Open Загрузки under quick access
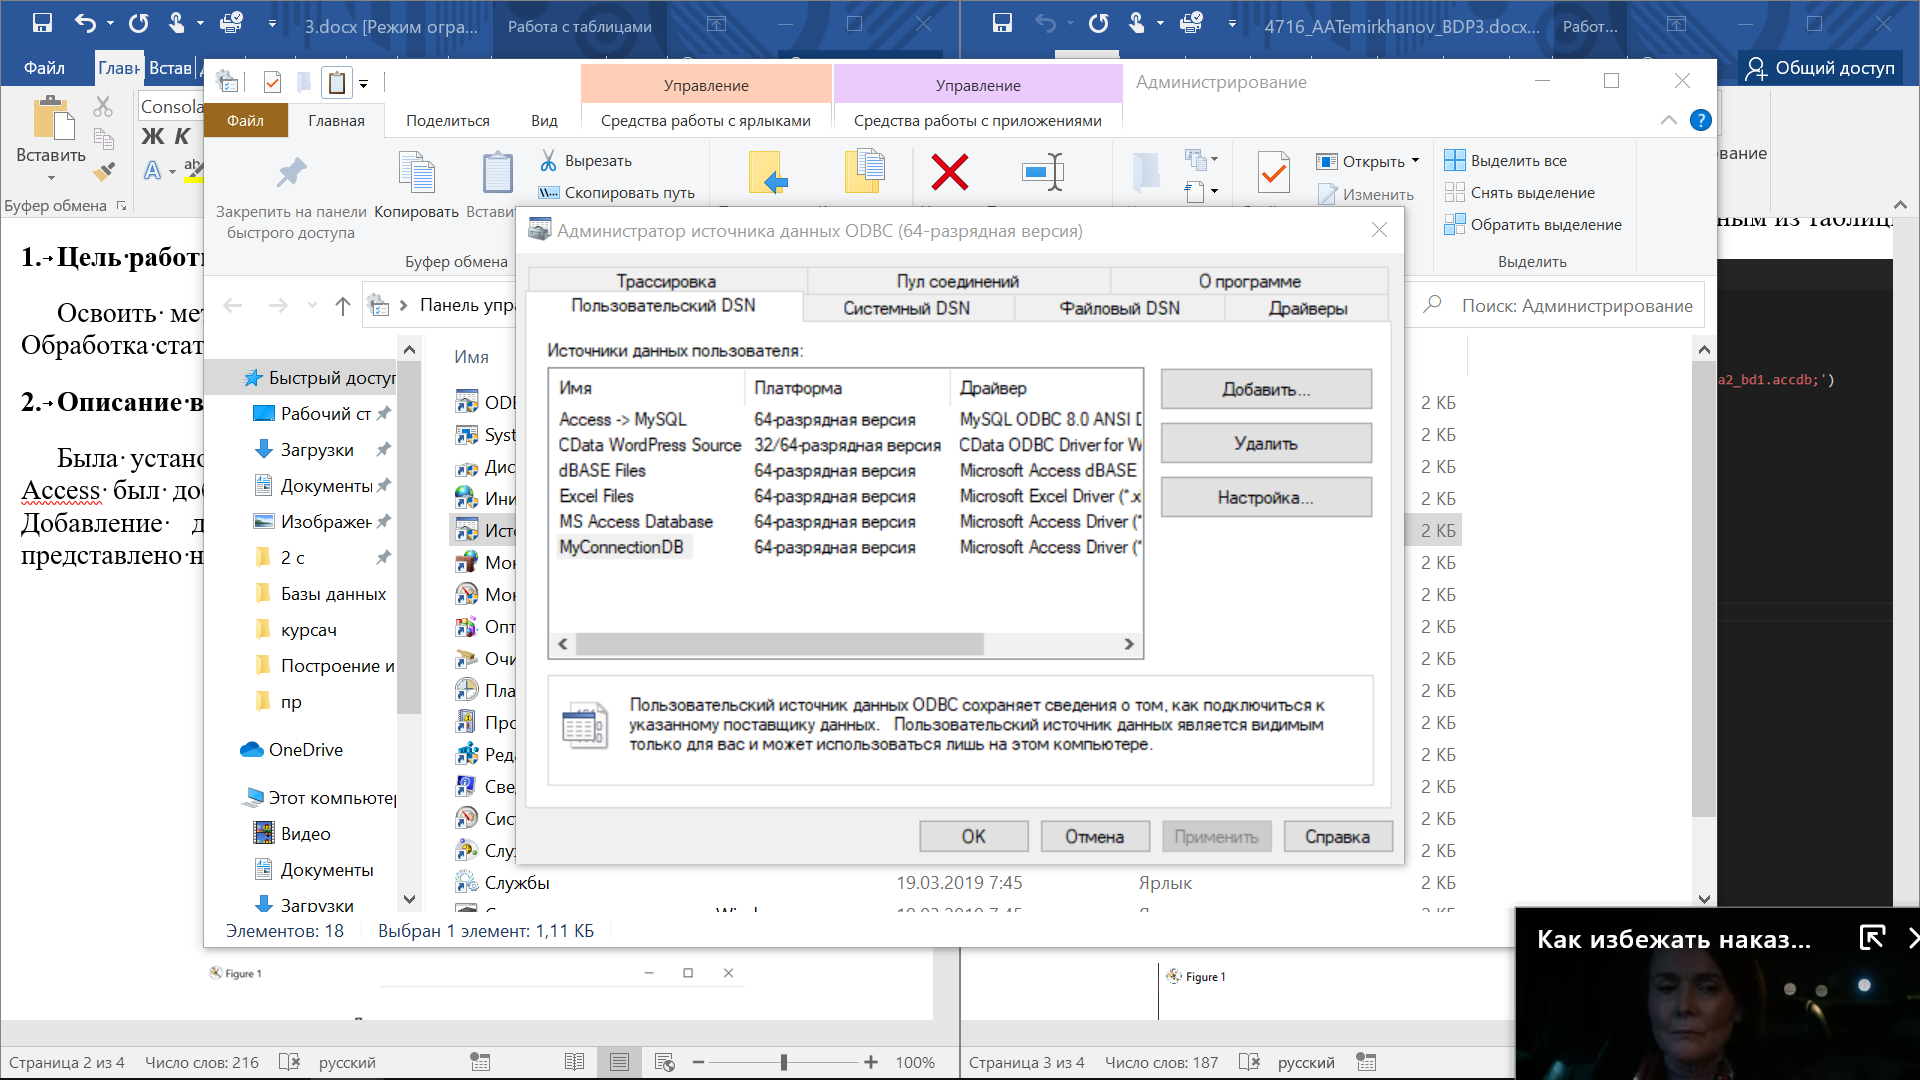This screenshot has height=1080, width=1920. [x=317, y=449]
